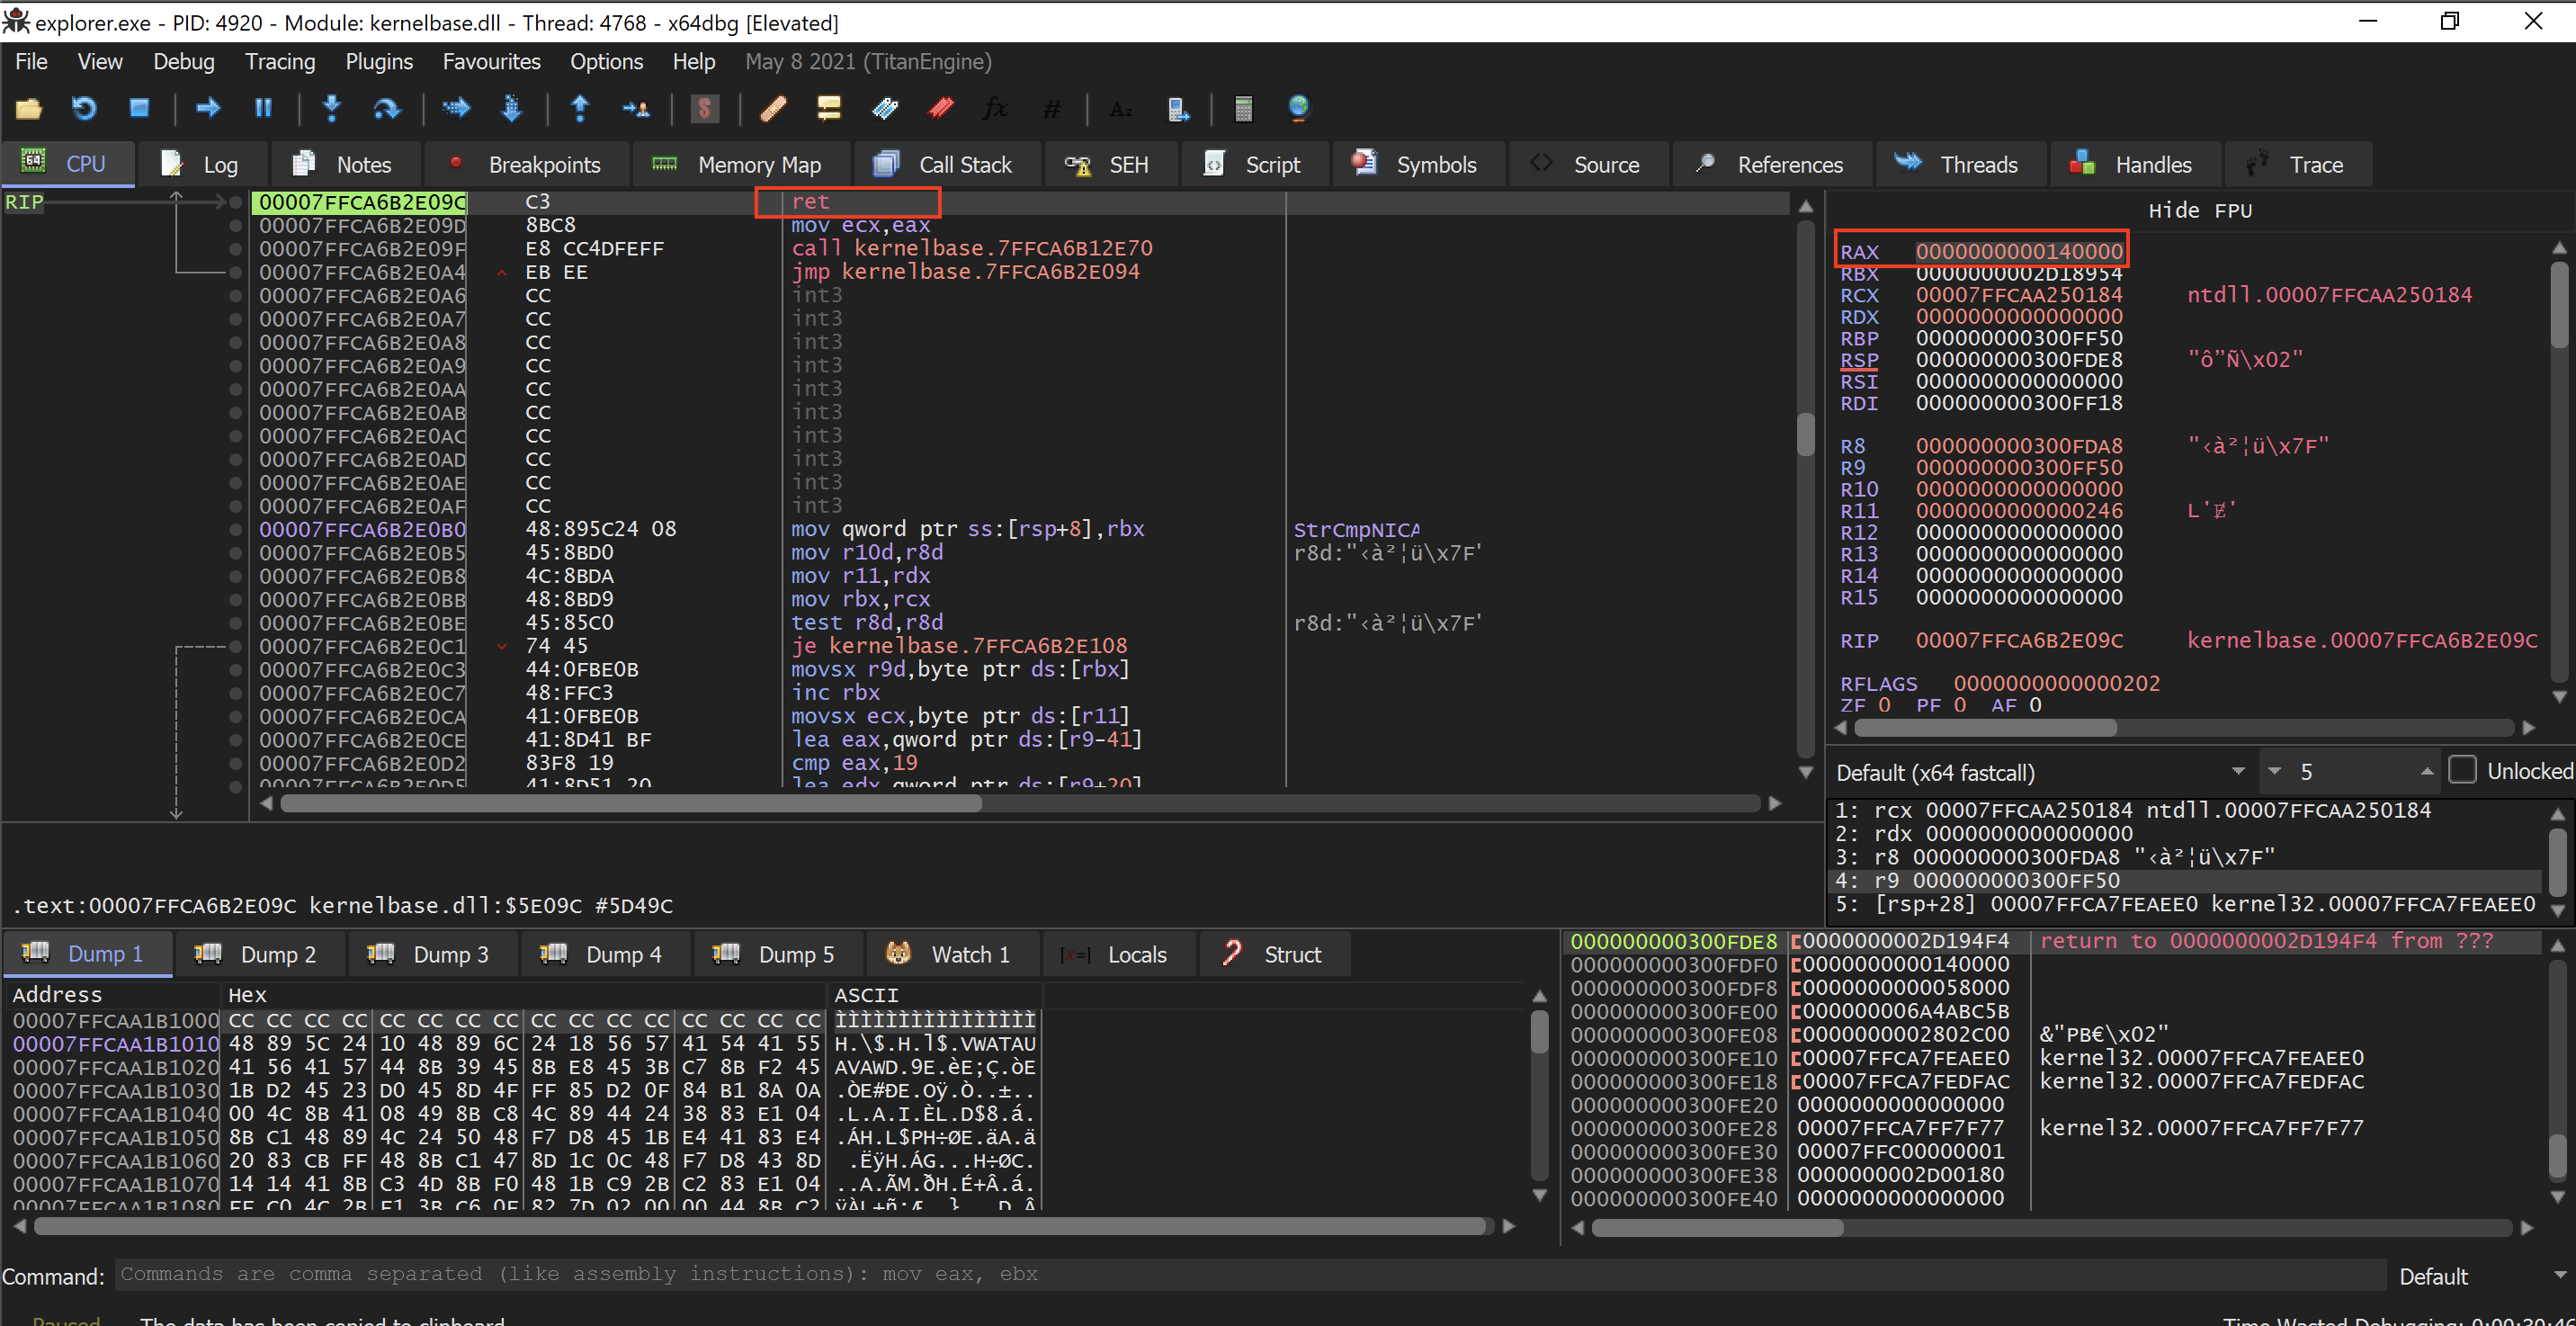The width and height of the screenshot is (2576, 1326).
Task: Select the call kernelbase.7FFCA6B12E70 instruction
Action: pos(971,249)
